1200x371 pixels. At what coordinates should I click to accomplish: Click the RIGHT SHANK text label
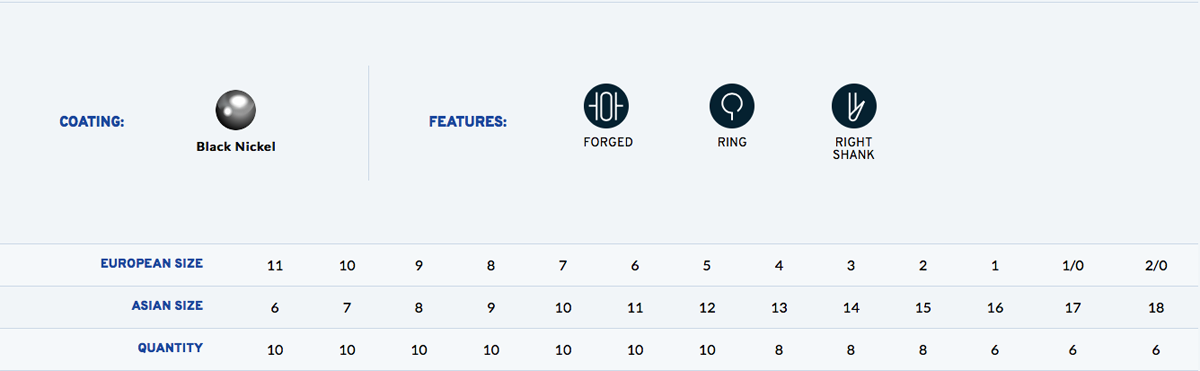854,149
